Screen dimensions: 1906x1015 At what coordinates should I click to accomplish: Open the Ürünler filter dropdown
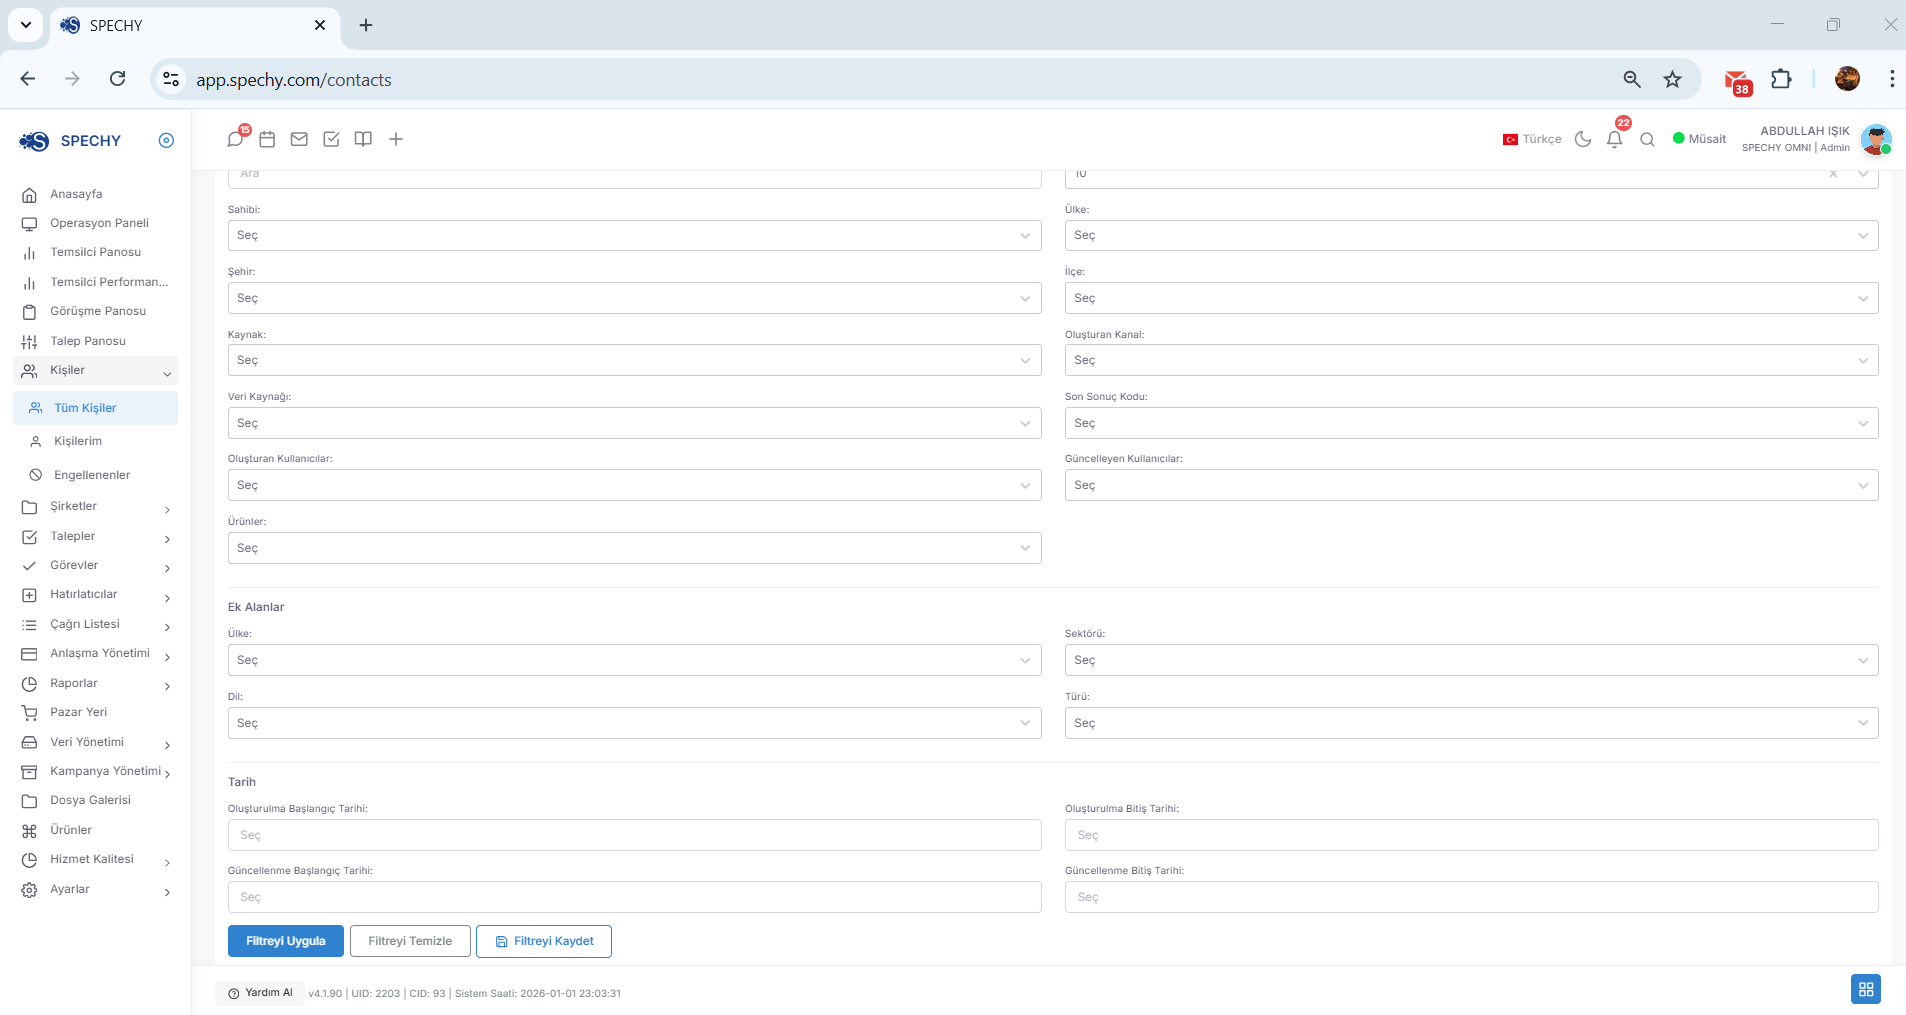point(634,548)
